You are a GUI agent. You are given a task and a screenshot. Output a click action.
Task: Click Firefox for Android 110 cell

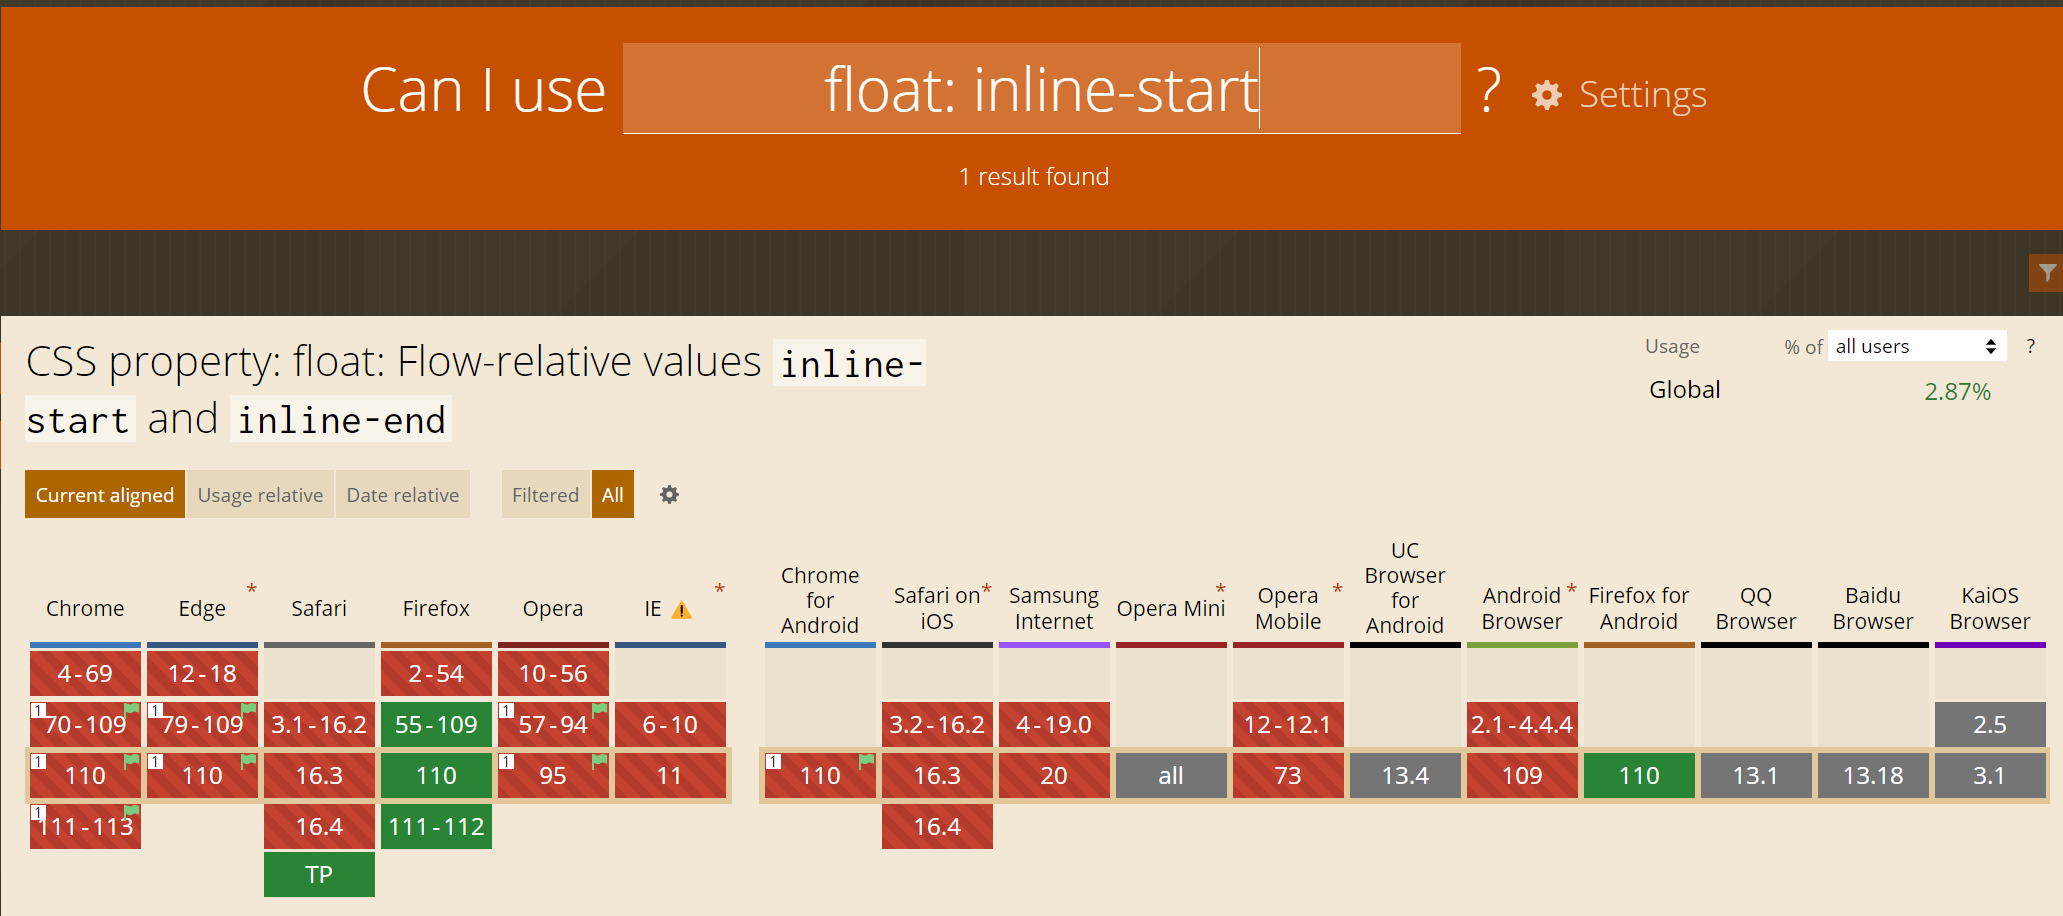(x=1639, y=775)
